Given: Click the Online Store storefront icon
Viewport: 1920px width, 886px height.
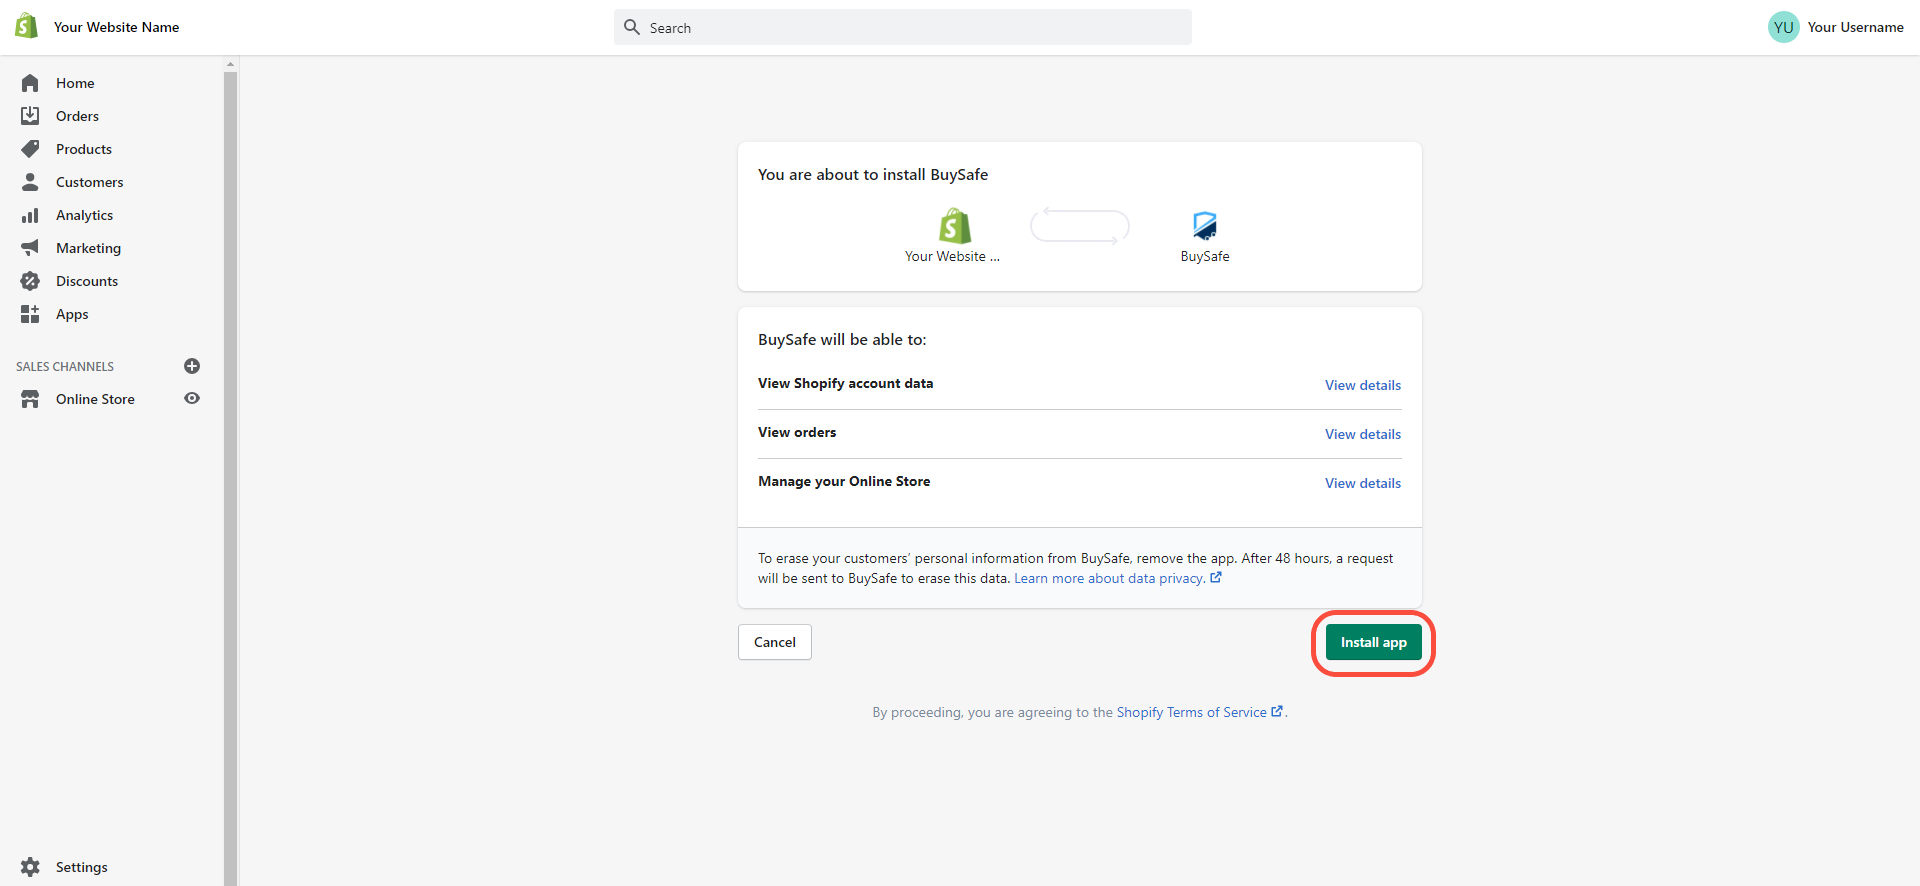Looking at the screenshot, I should pyautogui.click(x=30, y=399).
